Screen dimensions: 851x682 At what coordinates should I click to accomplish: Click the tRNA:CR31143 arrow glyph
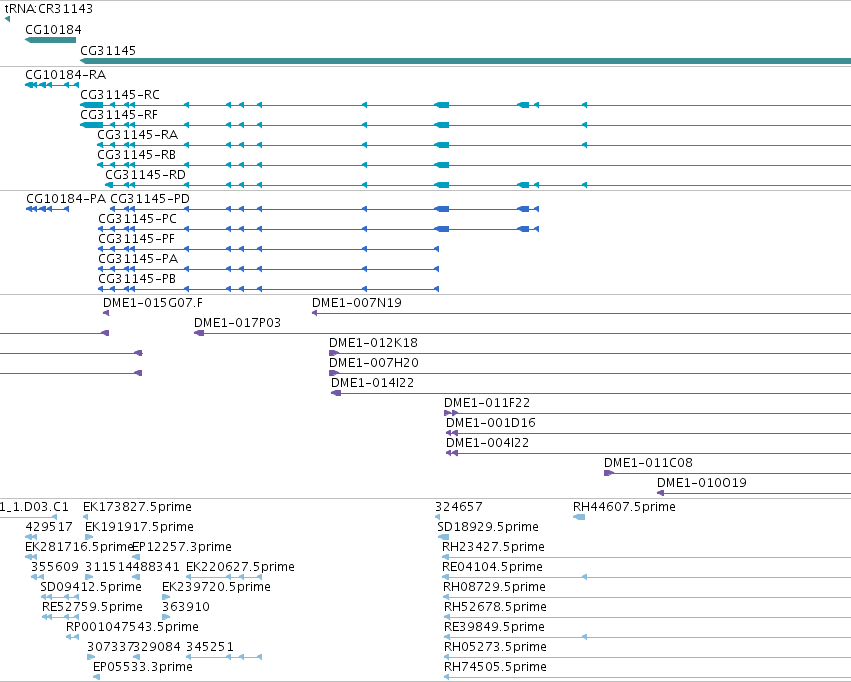[7, 19]
